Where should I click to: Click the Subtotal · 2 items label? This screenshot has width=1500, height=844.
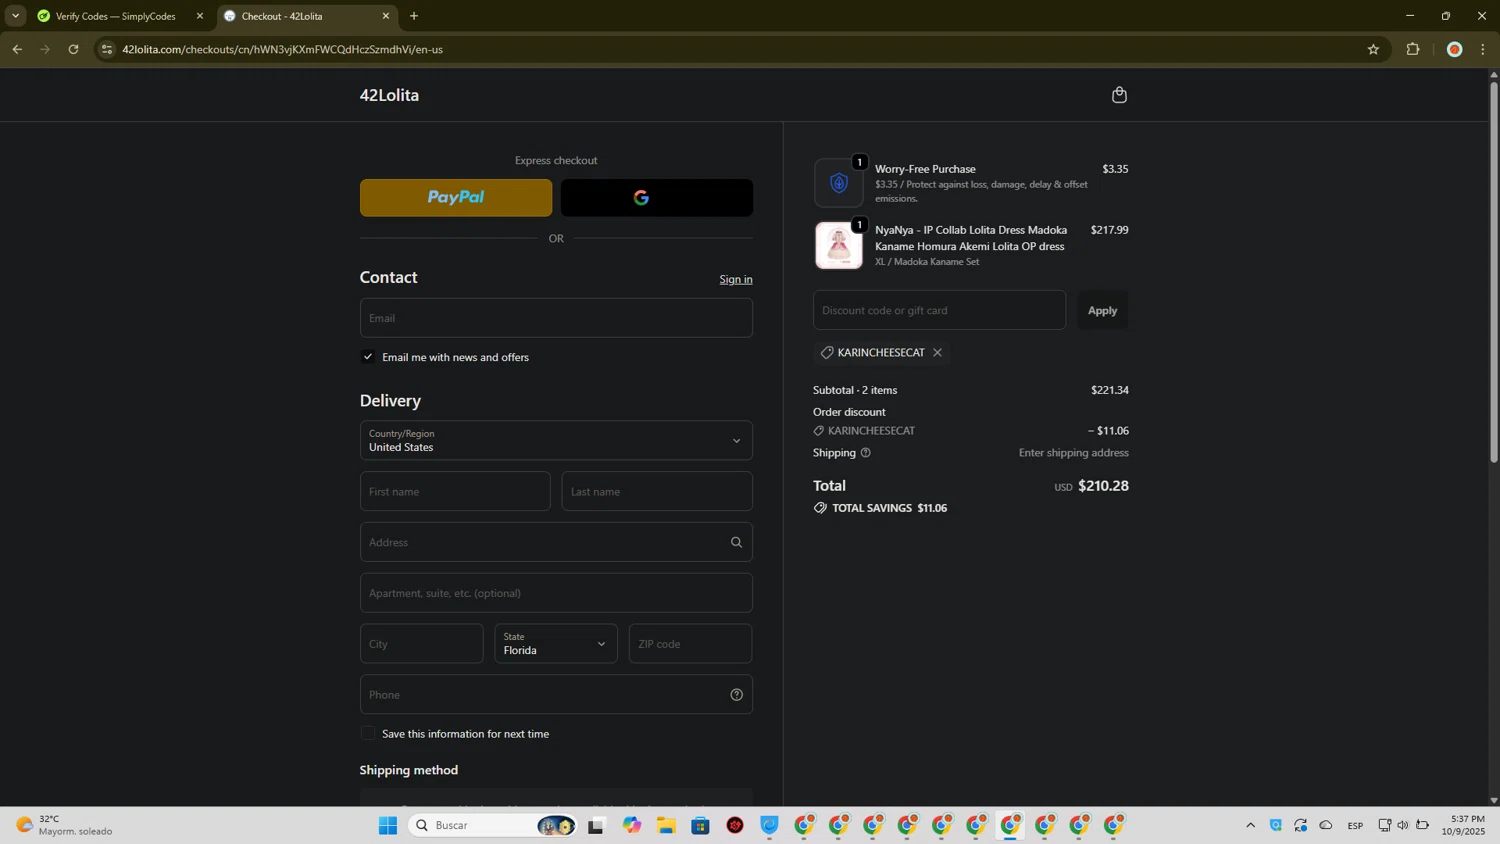[855, 390]
